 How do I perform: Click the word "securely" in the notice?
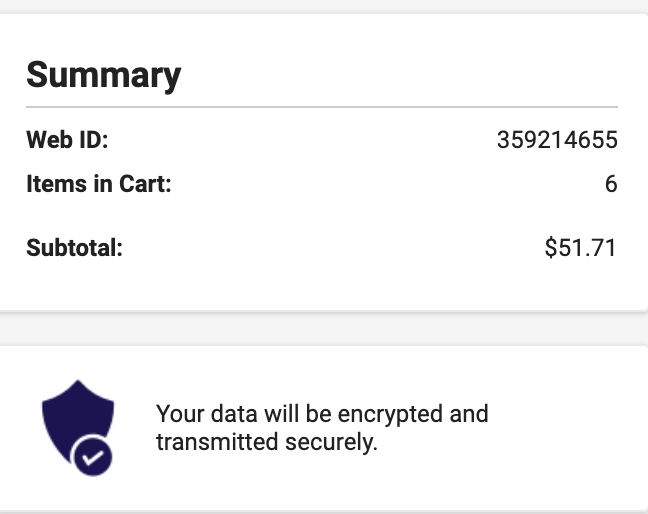337,442
